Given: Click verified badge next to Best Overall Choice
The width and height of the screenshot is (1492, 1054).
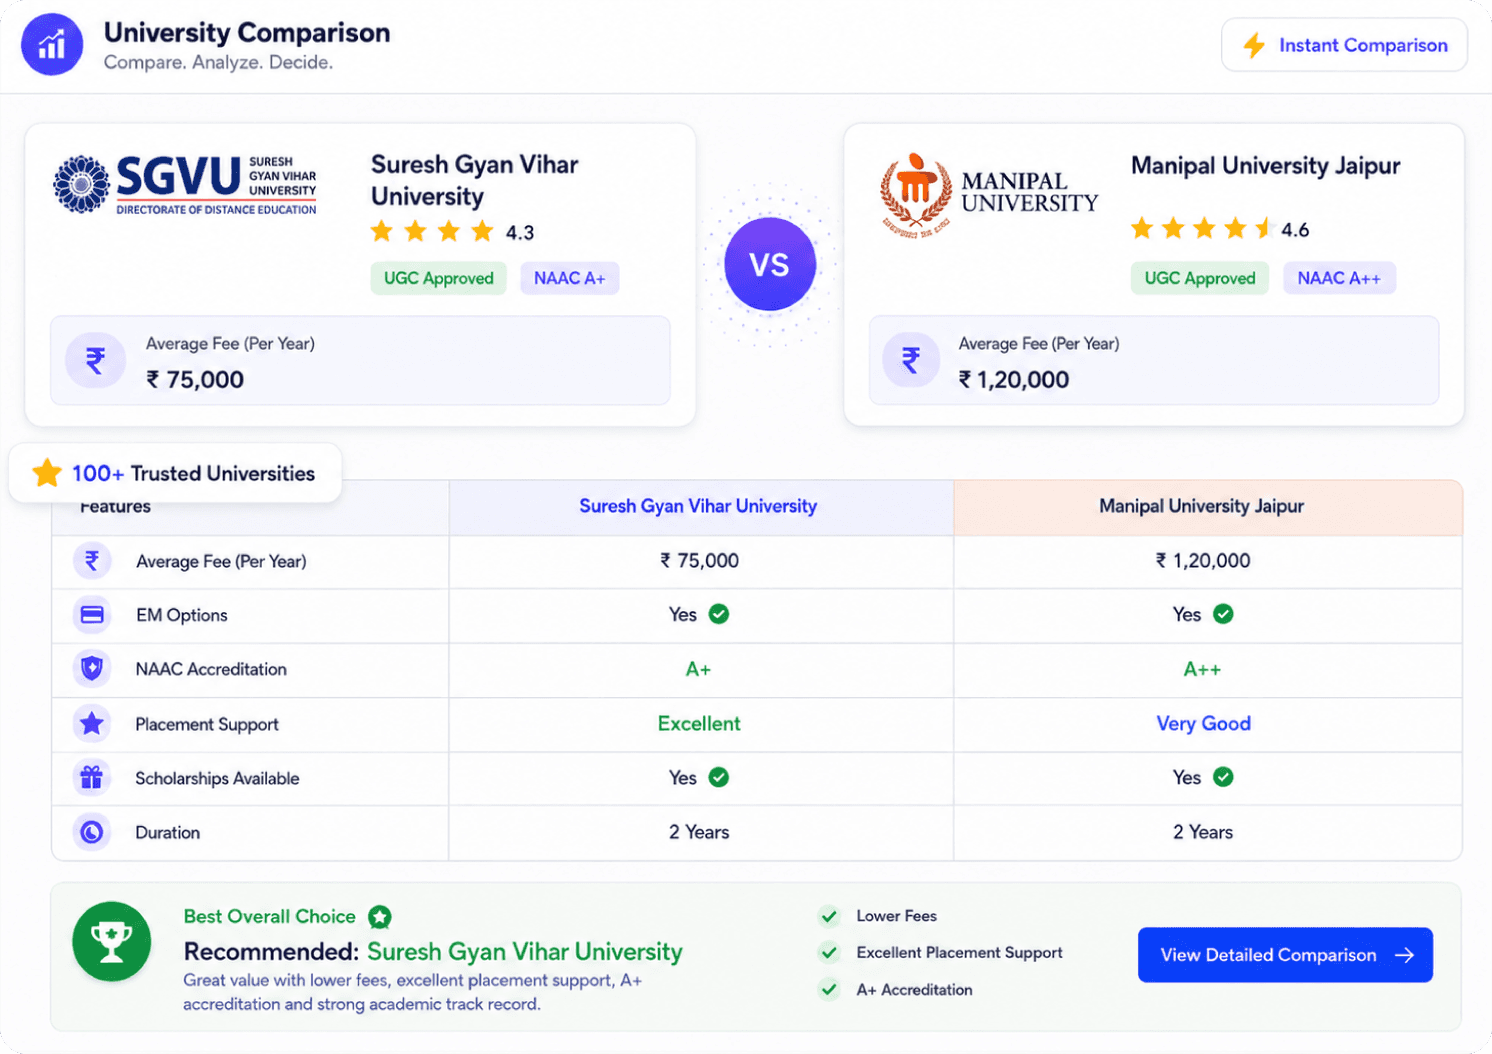Looking at the screenshot, I should 380,917.
